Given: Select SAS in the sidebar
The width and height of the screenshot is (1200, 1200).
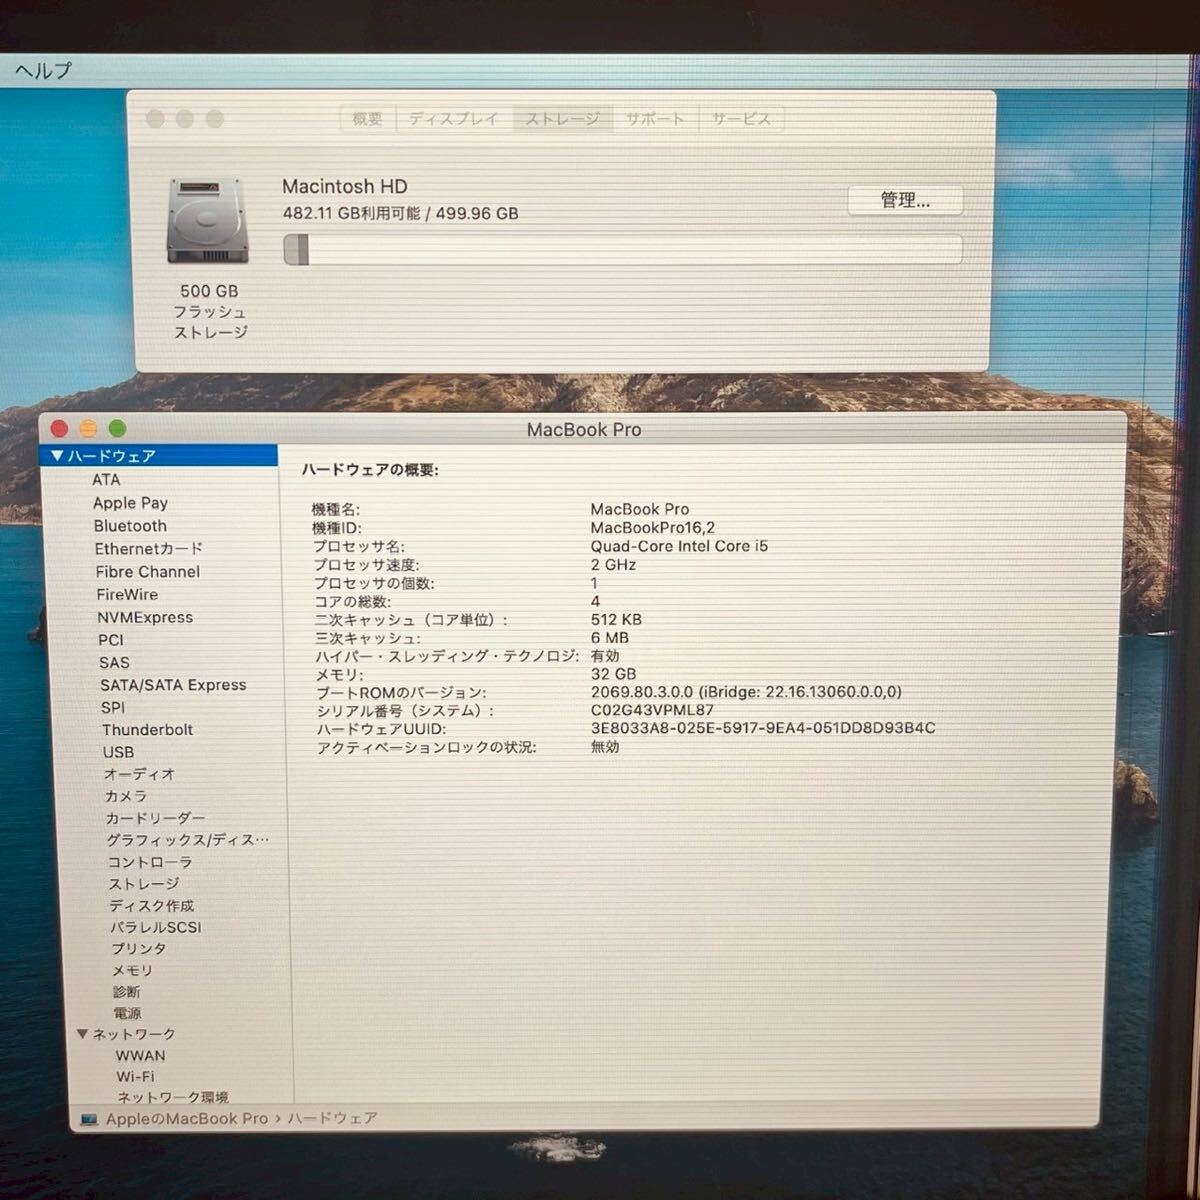Looking at the screenshot, I should (x=114, y=663).
